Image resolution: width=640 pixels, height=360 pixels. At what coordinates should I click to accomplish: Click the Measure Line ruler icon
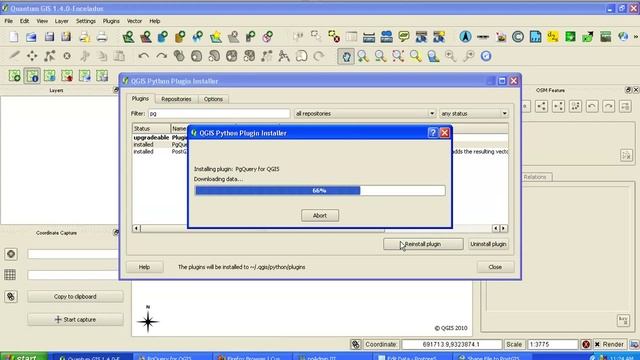369,37
